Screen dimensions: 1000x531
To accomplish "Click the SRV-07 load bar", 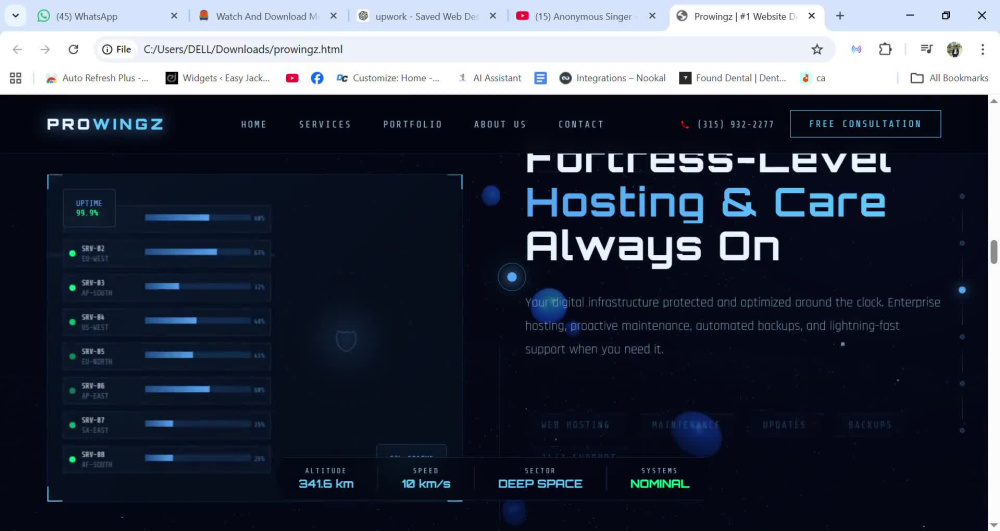I will (x=198, y=423).
